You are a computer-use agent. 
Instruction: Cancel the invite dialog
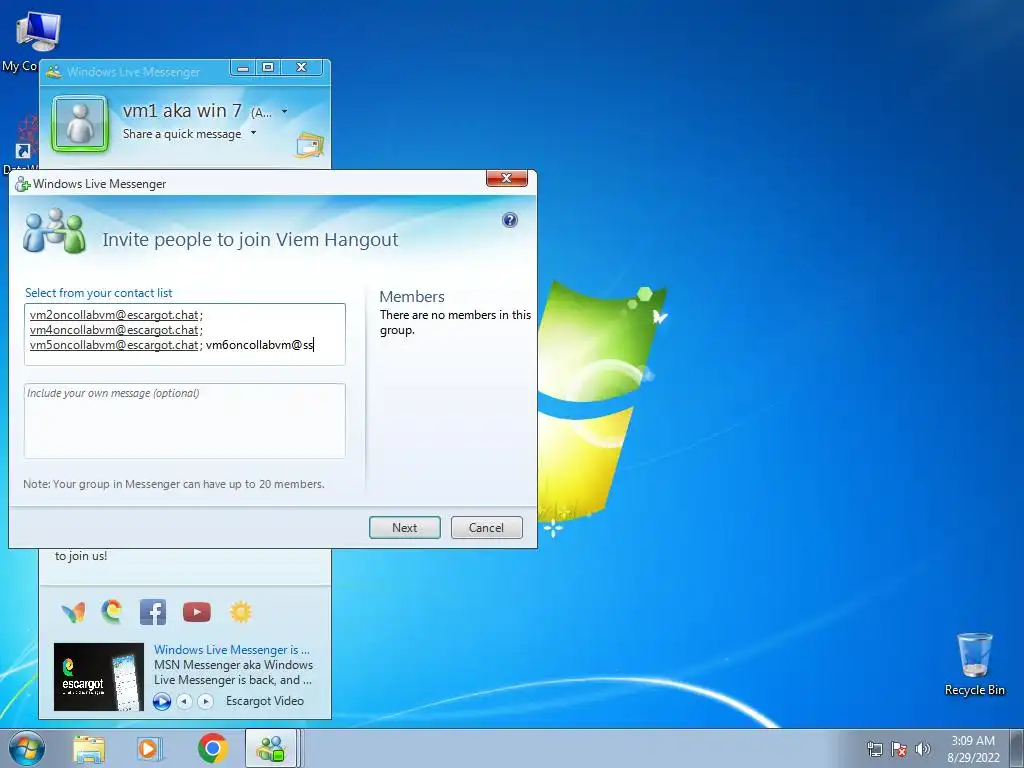487,528
